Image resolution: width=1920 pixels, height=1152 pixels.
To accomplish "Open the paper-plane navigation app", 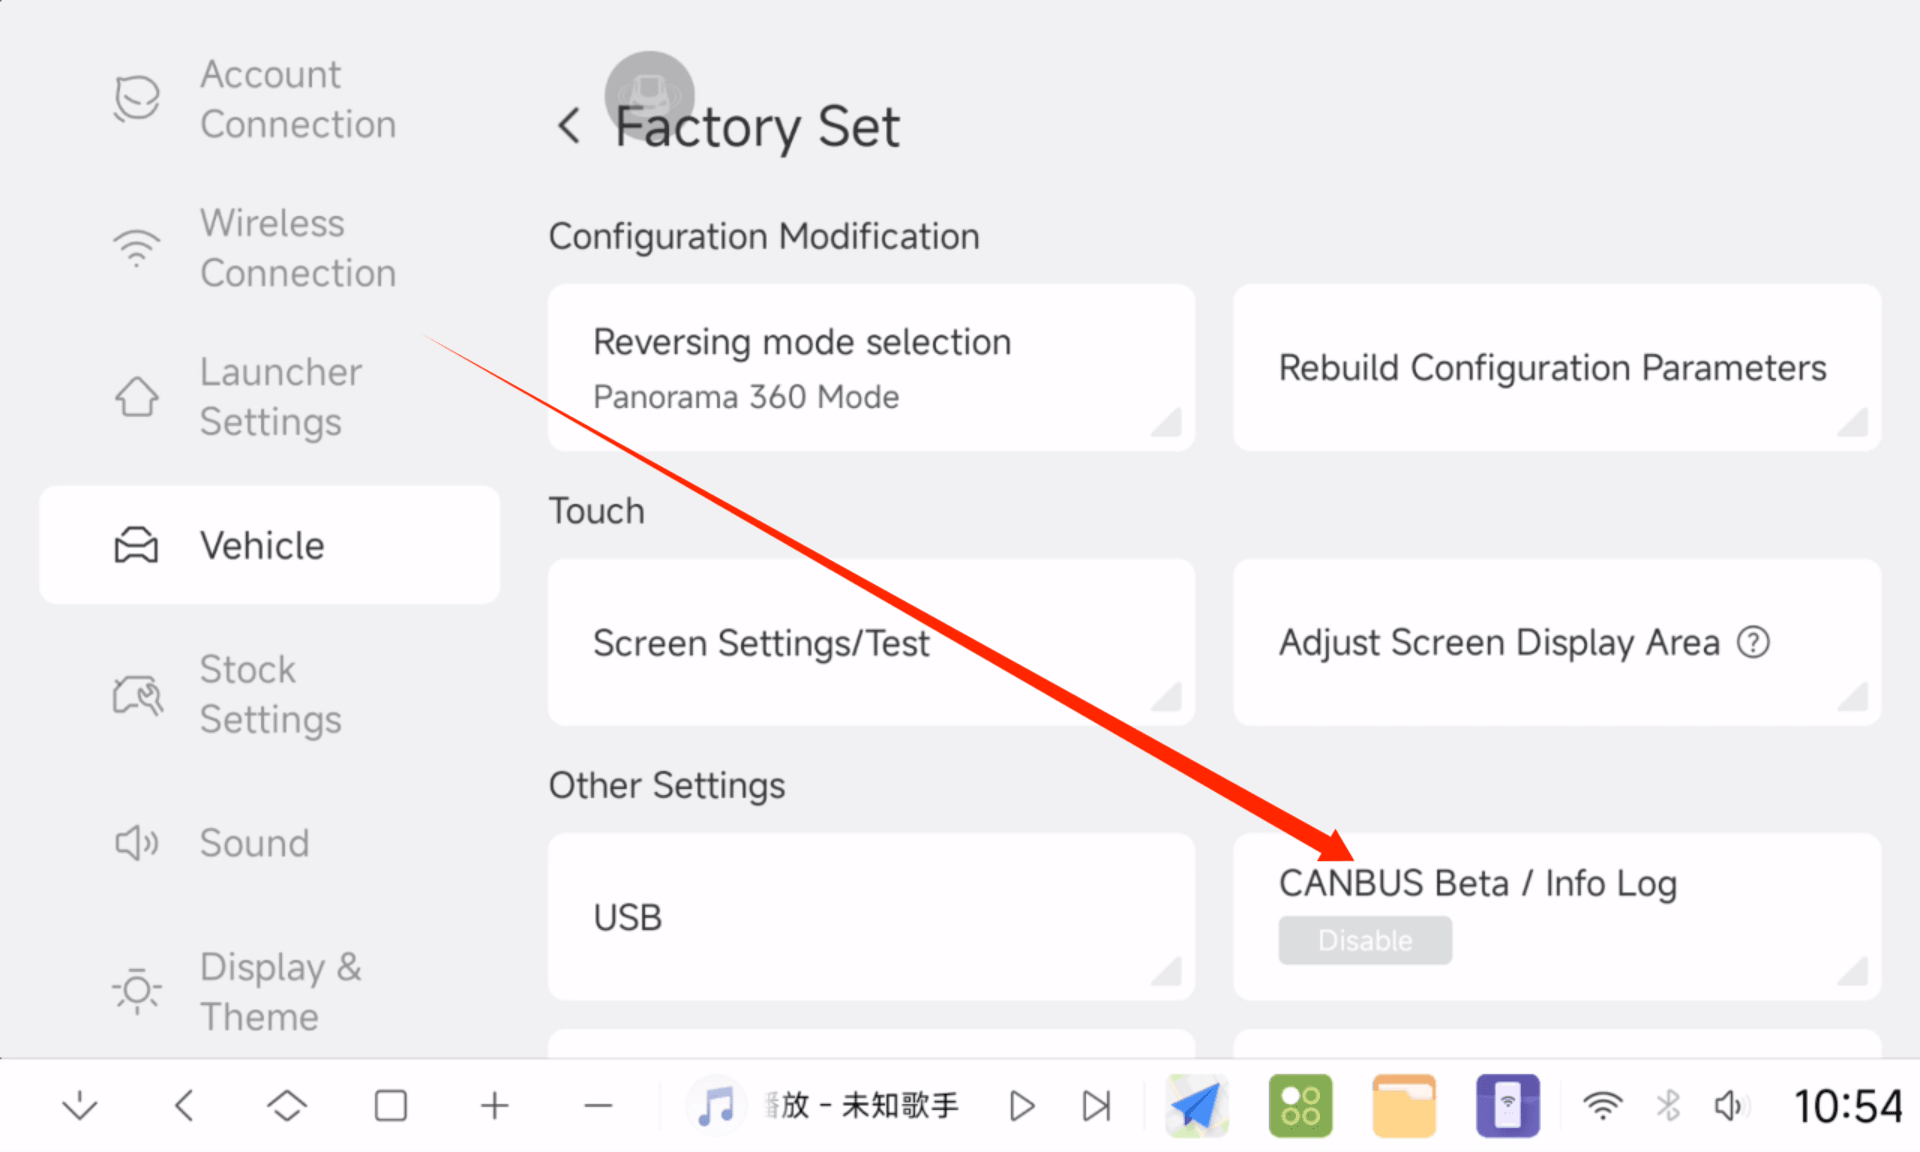I will point(1196,1106).
